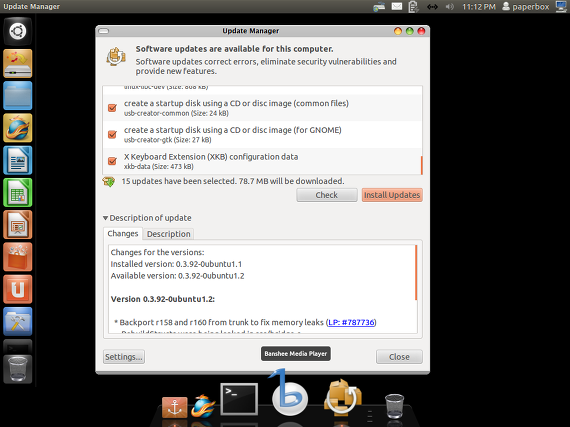
Task: Launch Firefox from the left launcher
Action: 17,128
